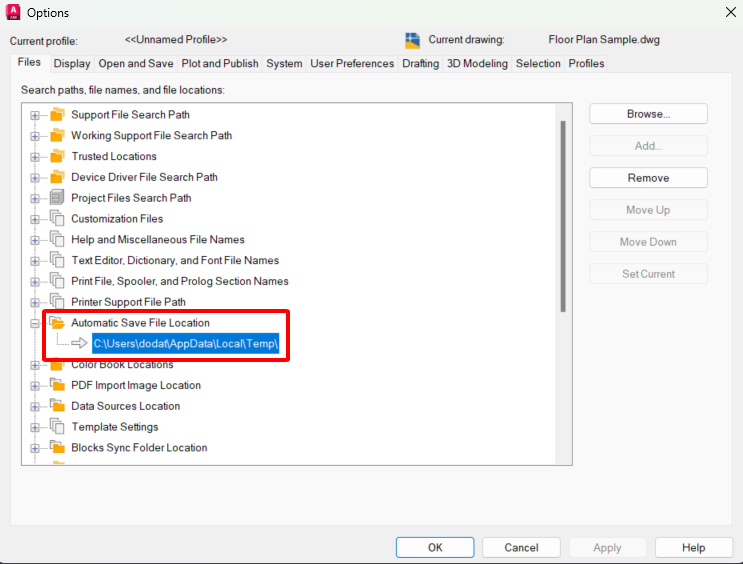743x564 pixels.
Task: Expand Project Files Search Path node
Action: [x=35, y=199]
